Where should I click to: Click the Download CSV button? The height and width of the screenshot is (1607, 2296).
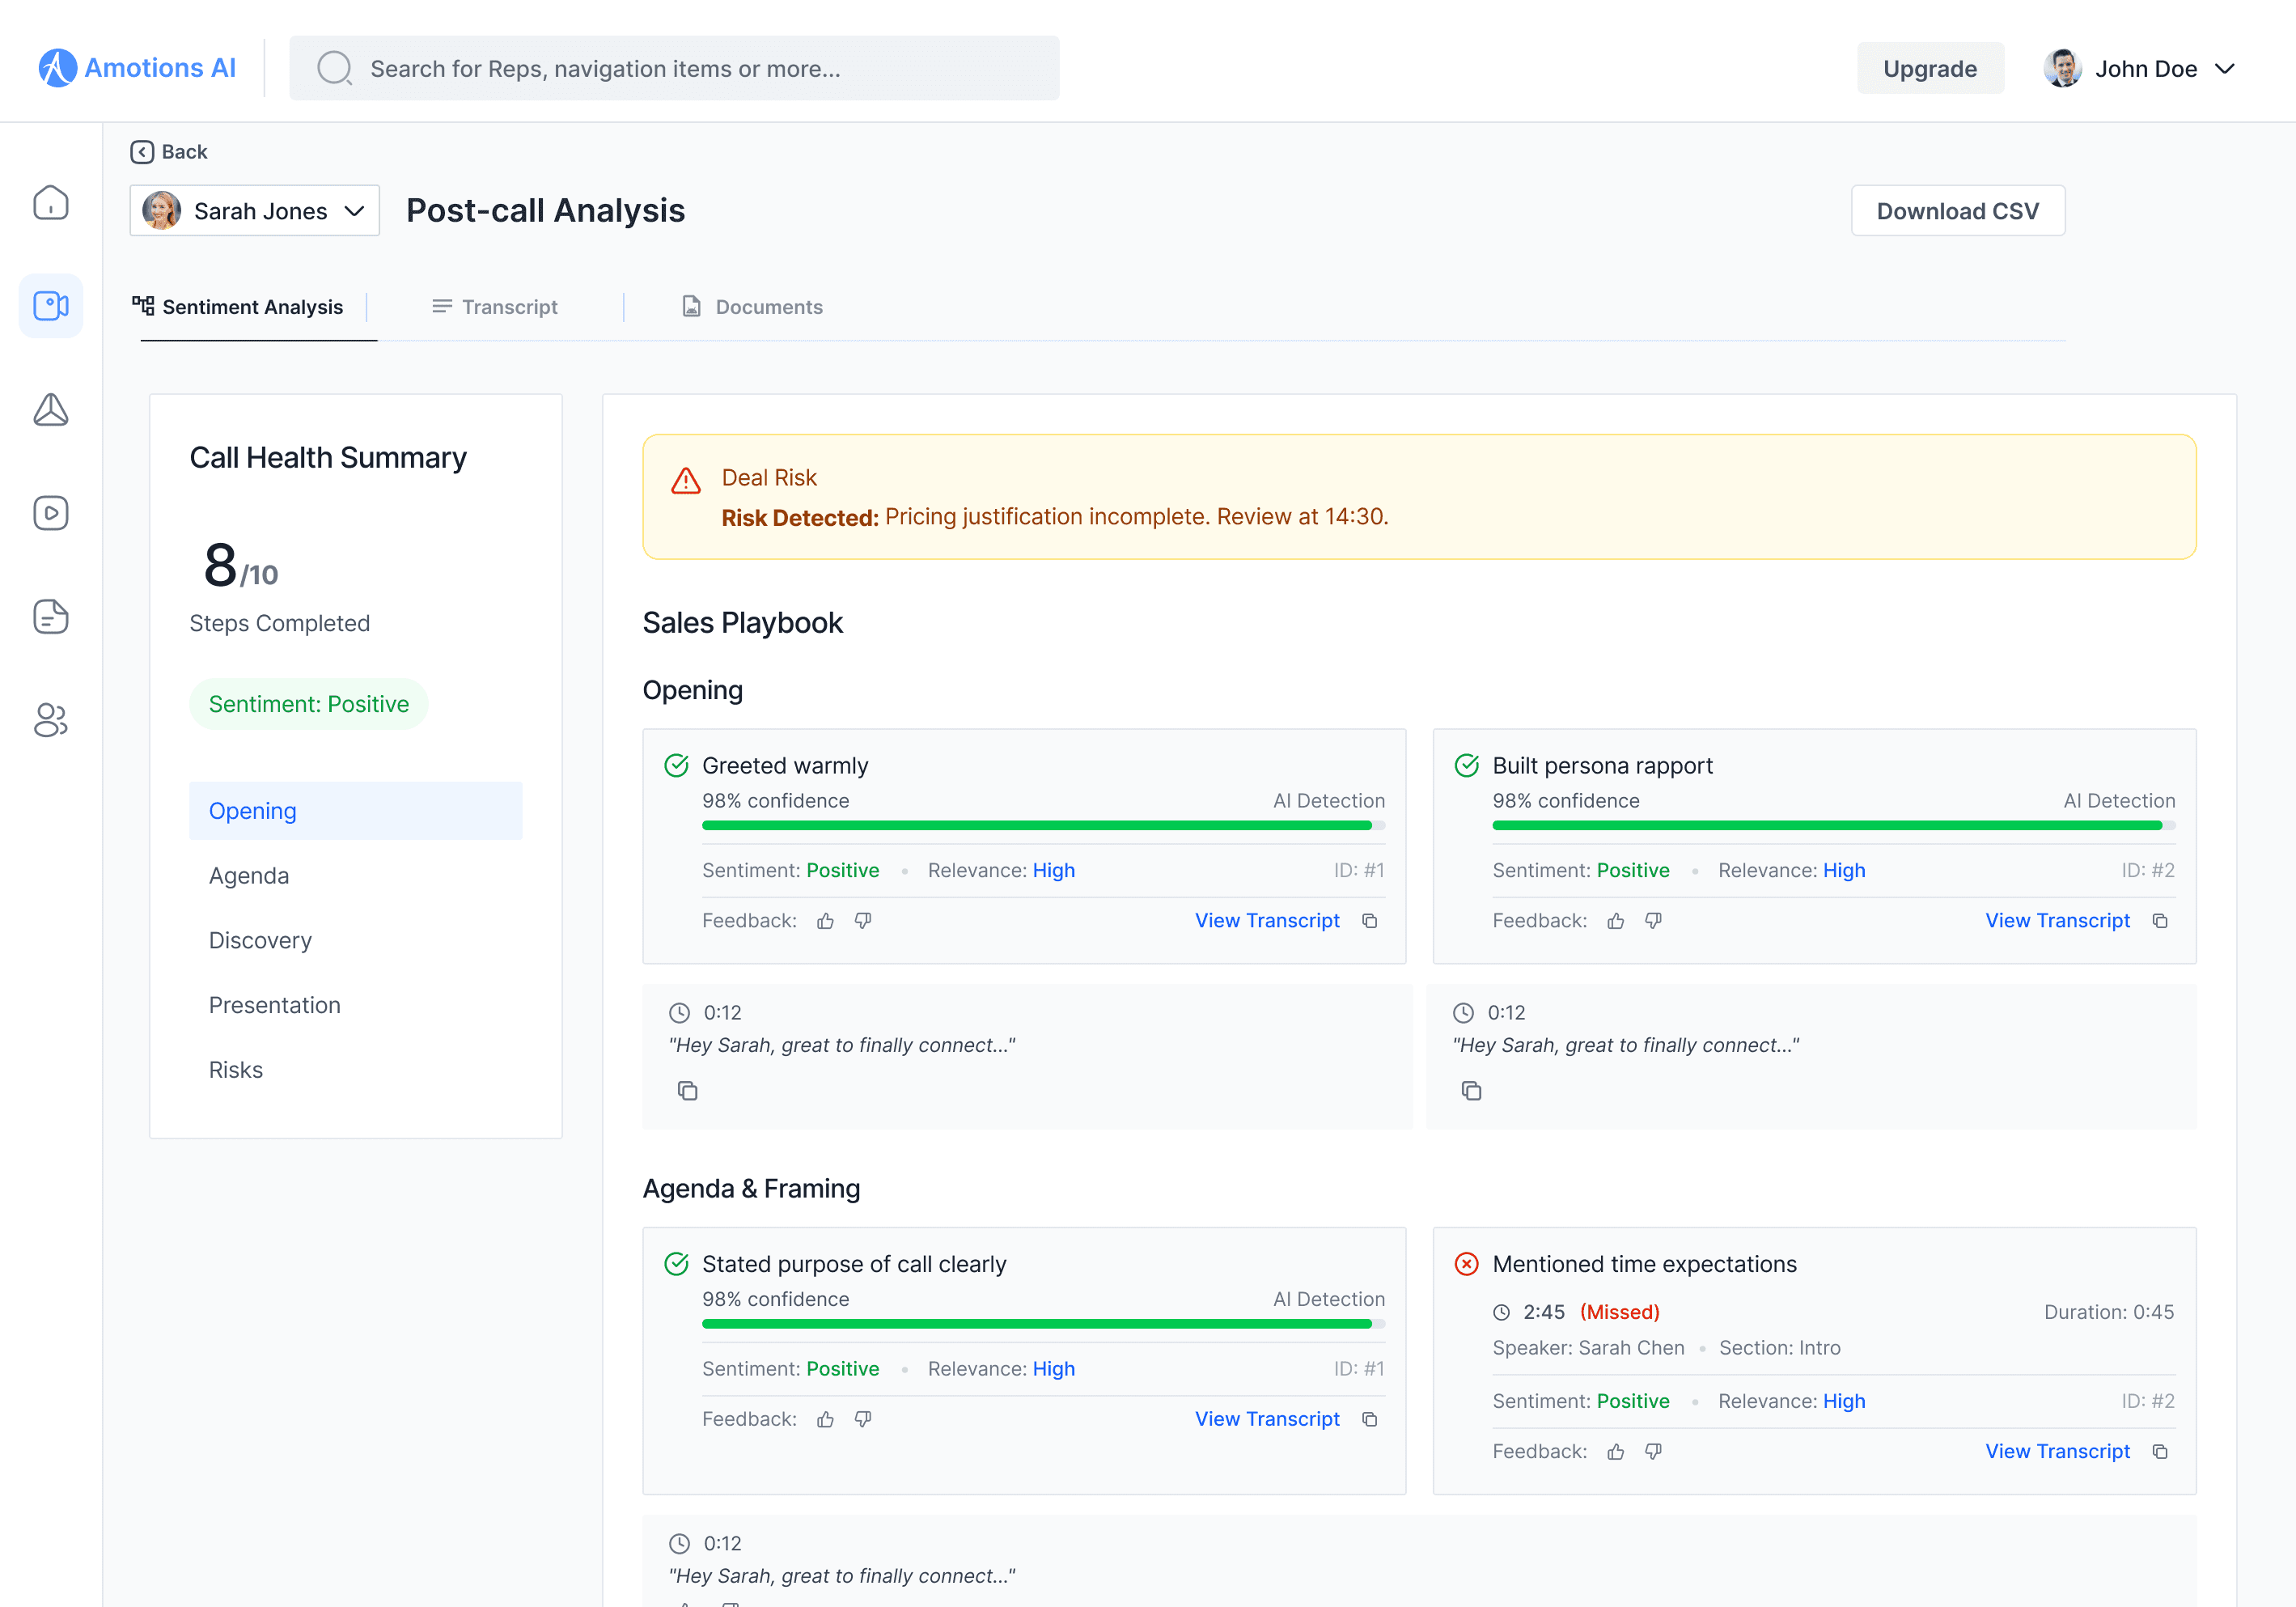click(1957, 211)
